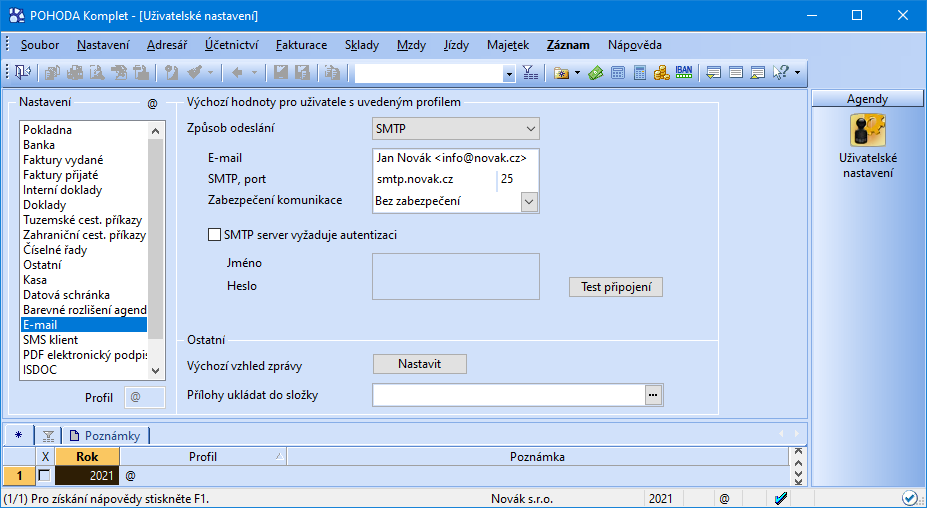Open the gray calculator toolbar icon
Viewport: 927px width, 508px height.
tap(640, 73)
